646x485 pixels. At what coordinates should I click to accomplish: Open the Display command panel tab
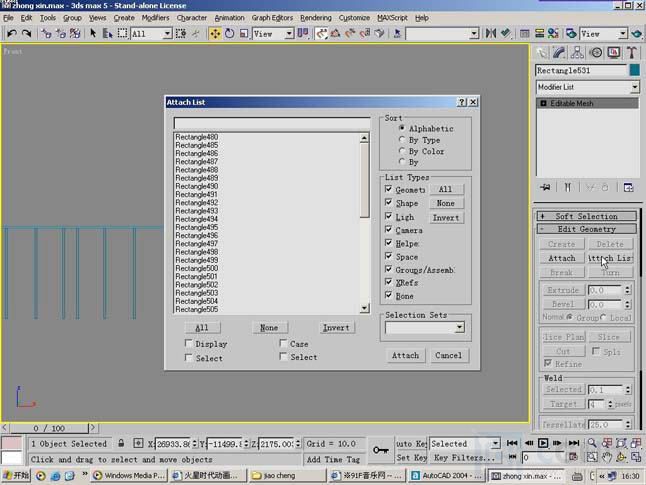pyautogui.click(x=614, y=53)
